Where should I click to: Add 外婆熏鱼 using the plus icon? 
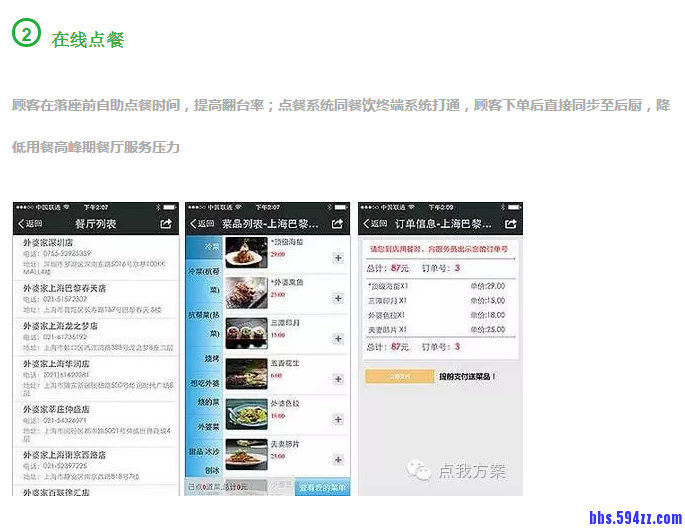(x=337, y=297)
